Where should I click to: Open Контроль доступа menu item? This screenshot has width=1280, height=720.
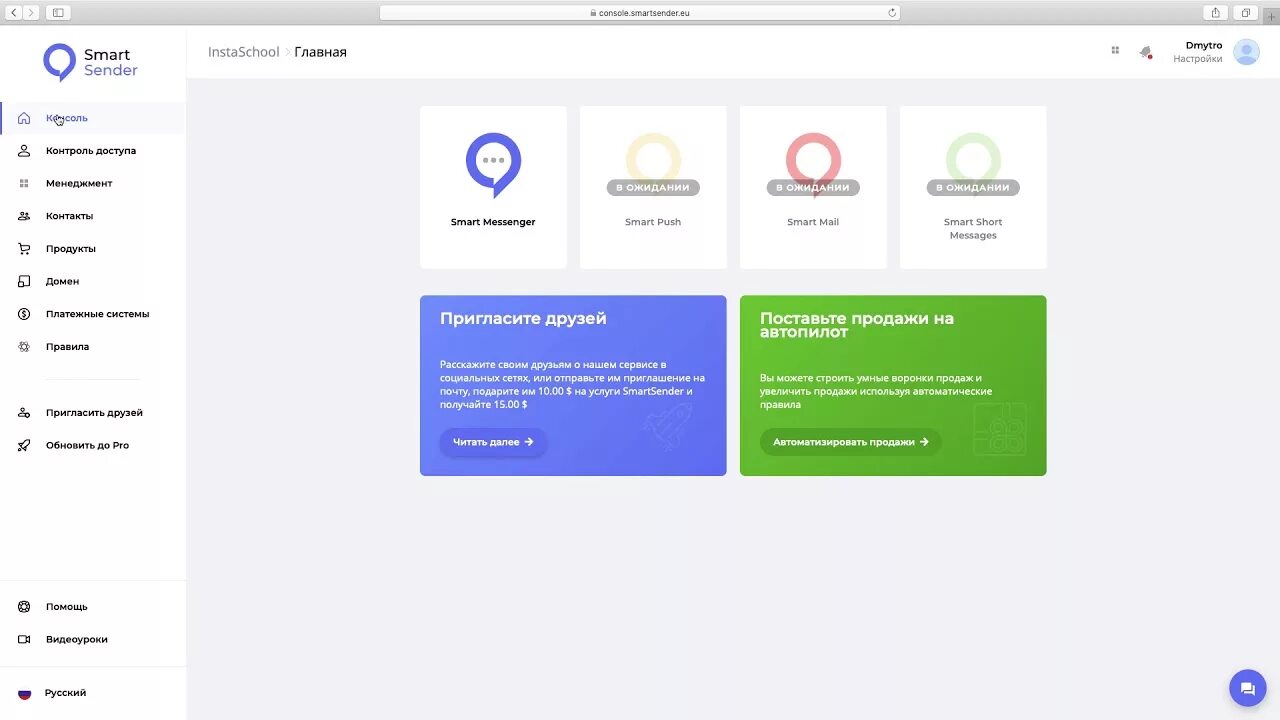pyautogui.click(x=91, y=151)
